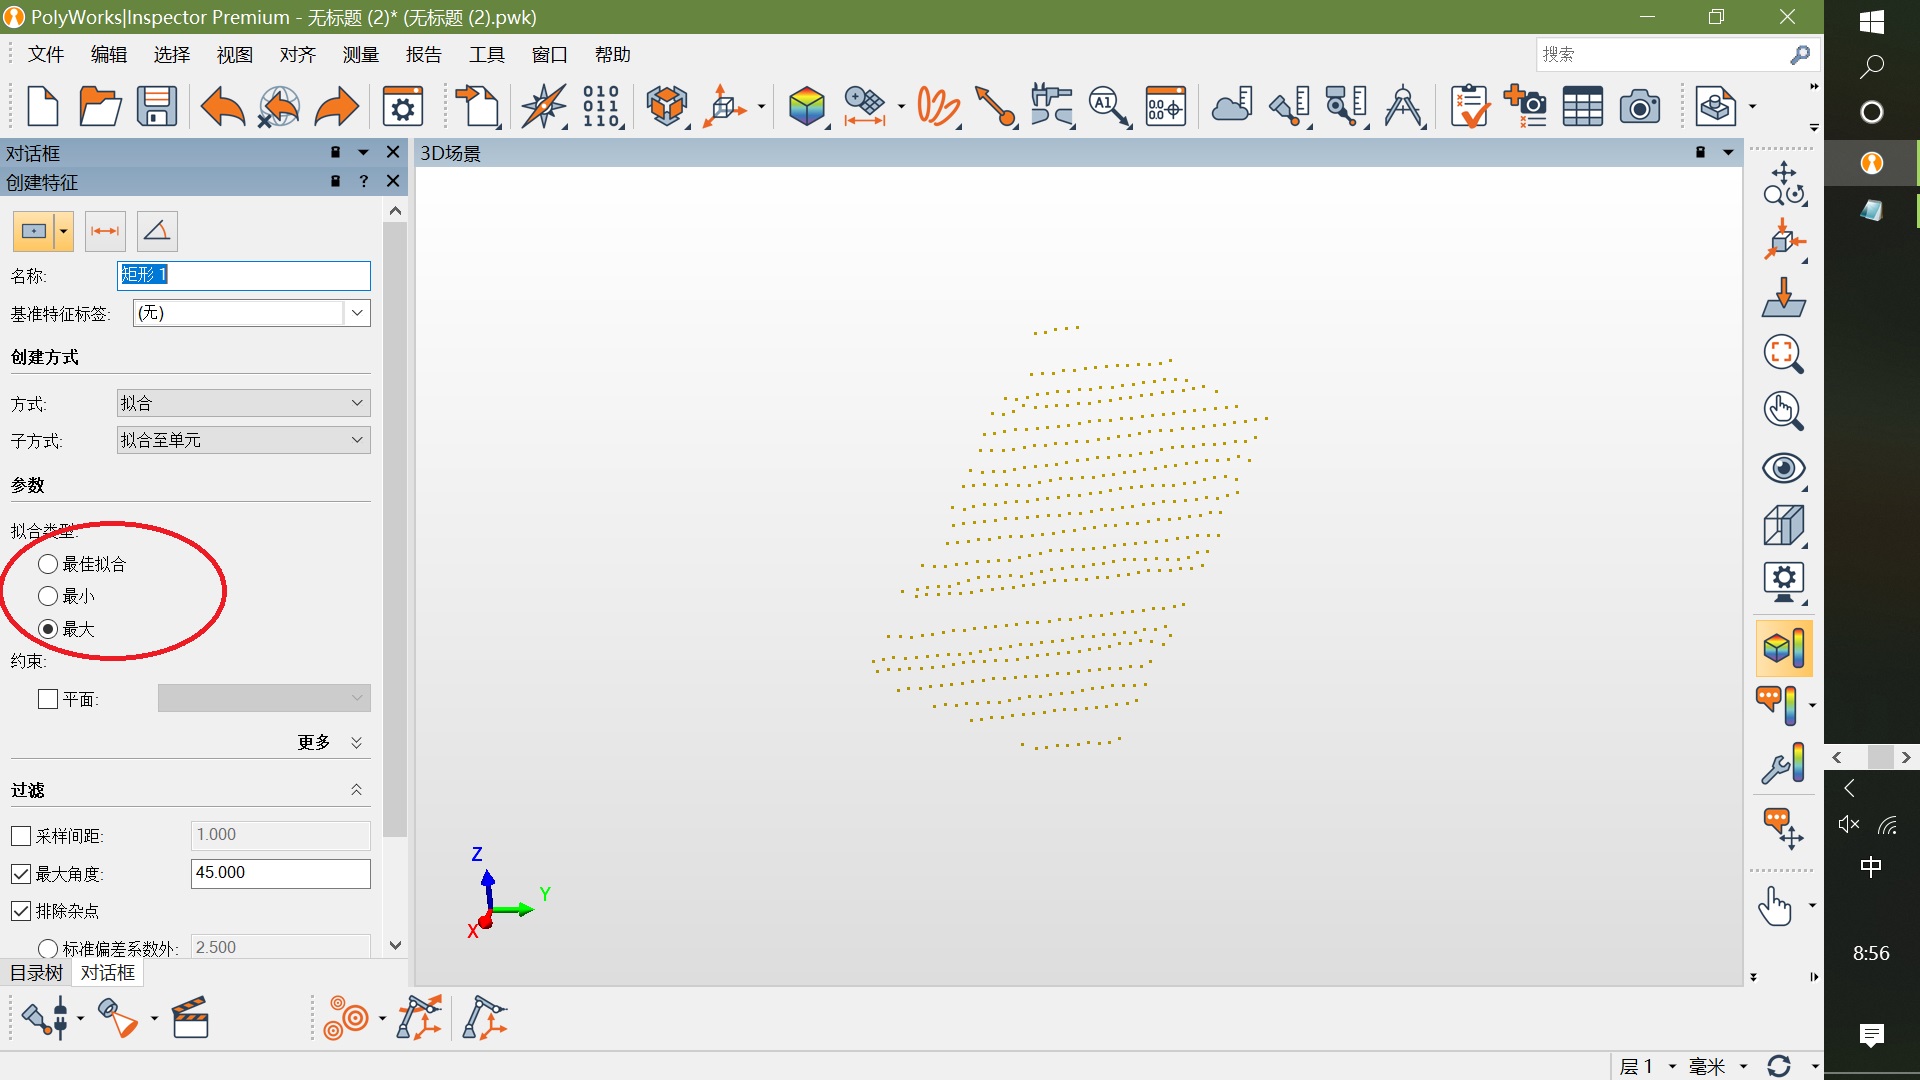The image size is (1920, 1080).
Task: Click the color map cube icon
Action: (806, 106)
